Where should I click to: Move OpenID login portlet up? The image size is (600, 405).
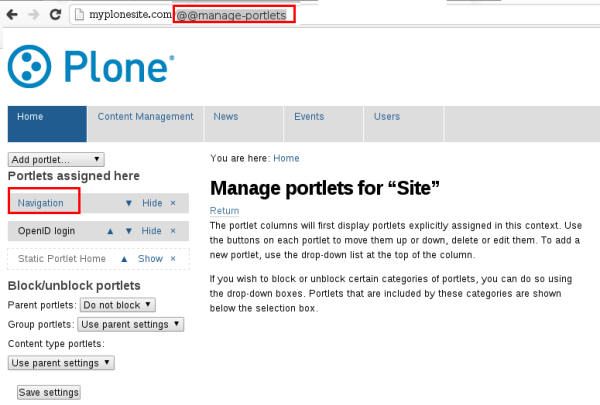(x=110, y=231)
